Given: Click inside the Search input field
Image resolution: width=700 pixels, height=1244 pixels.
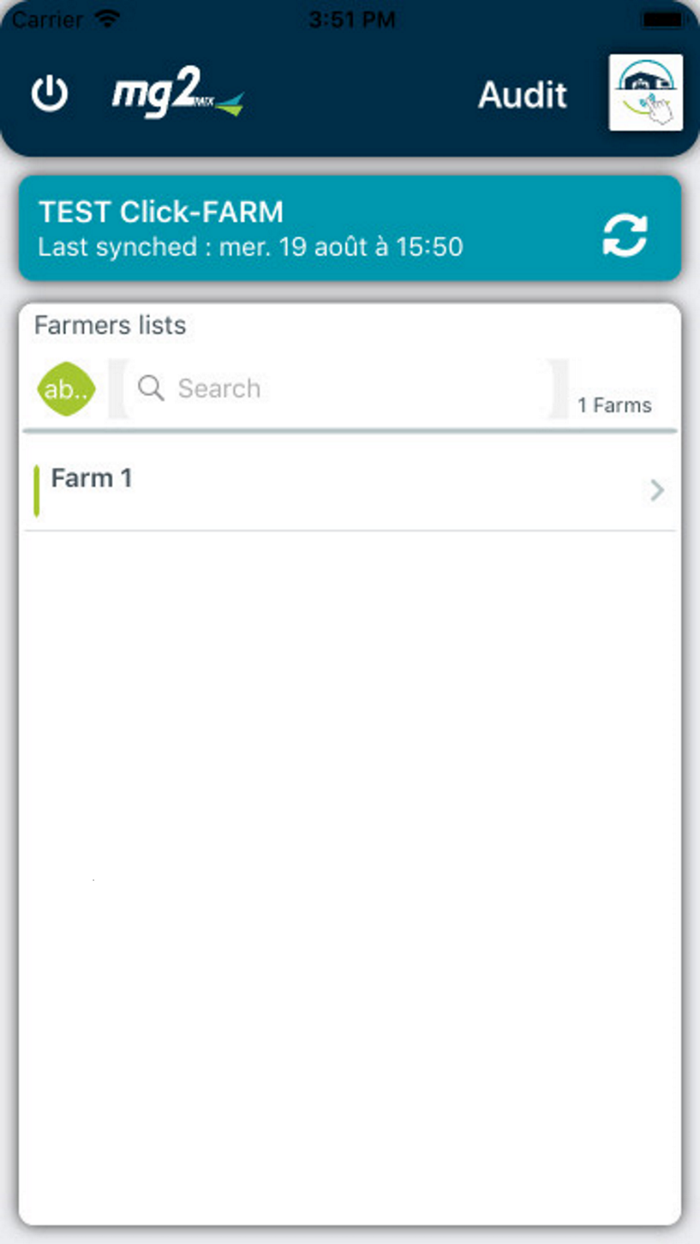Looking at the screenshot, I should click(330, 388).
